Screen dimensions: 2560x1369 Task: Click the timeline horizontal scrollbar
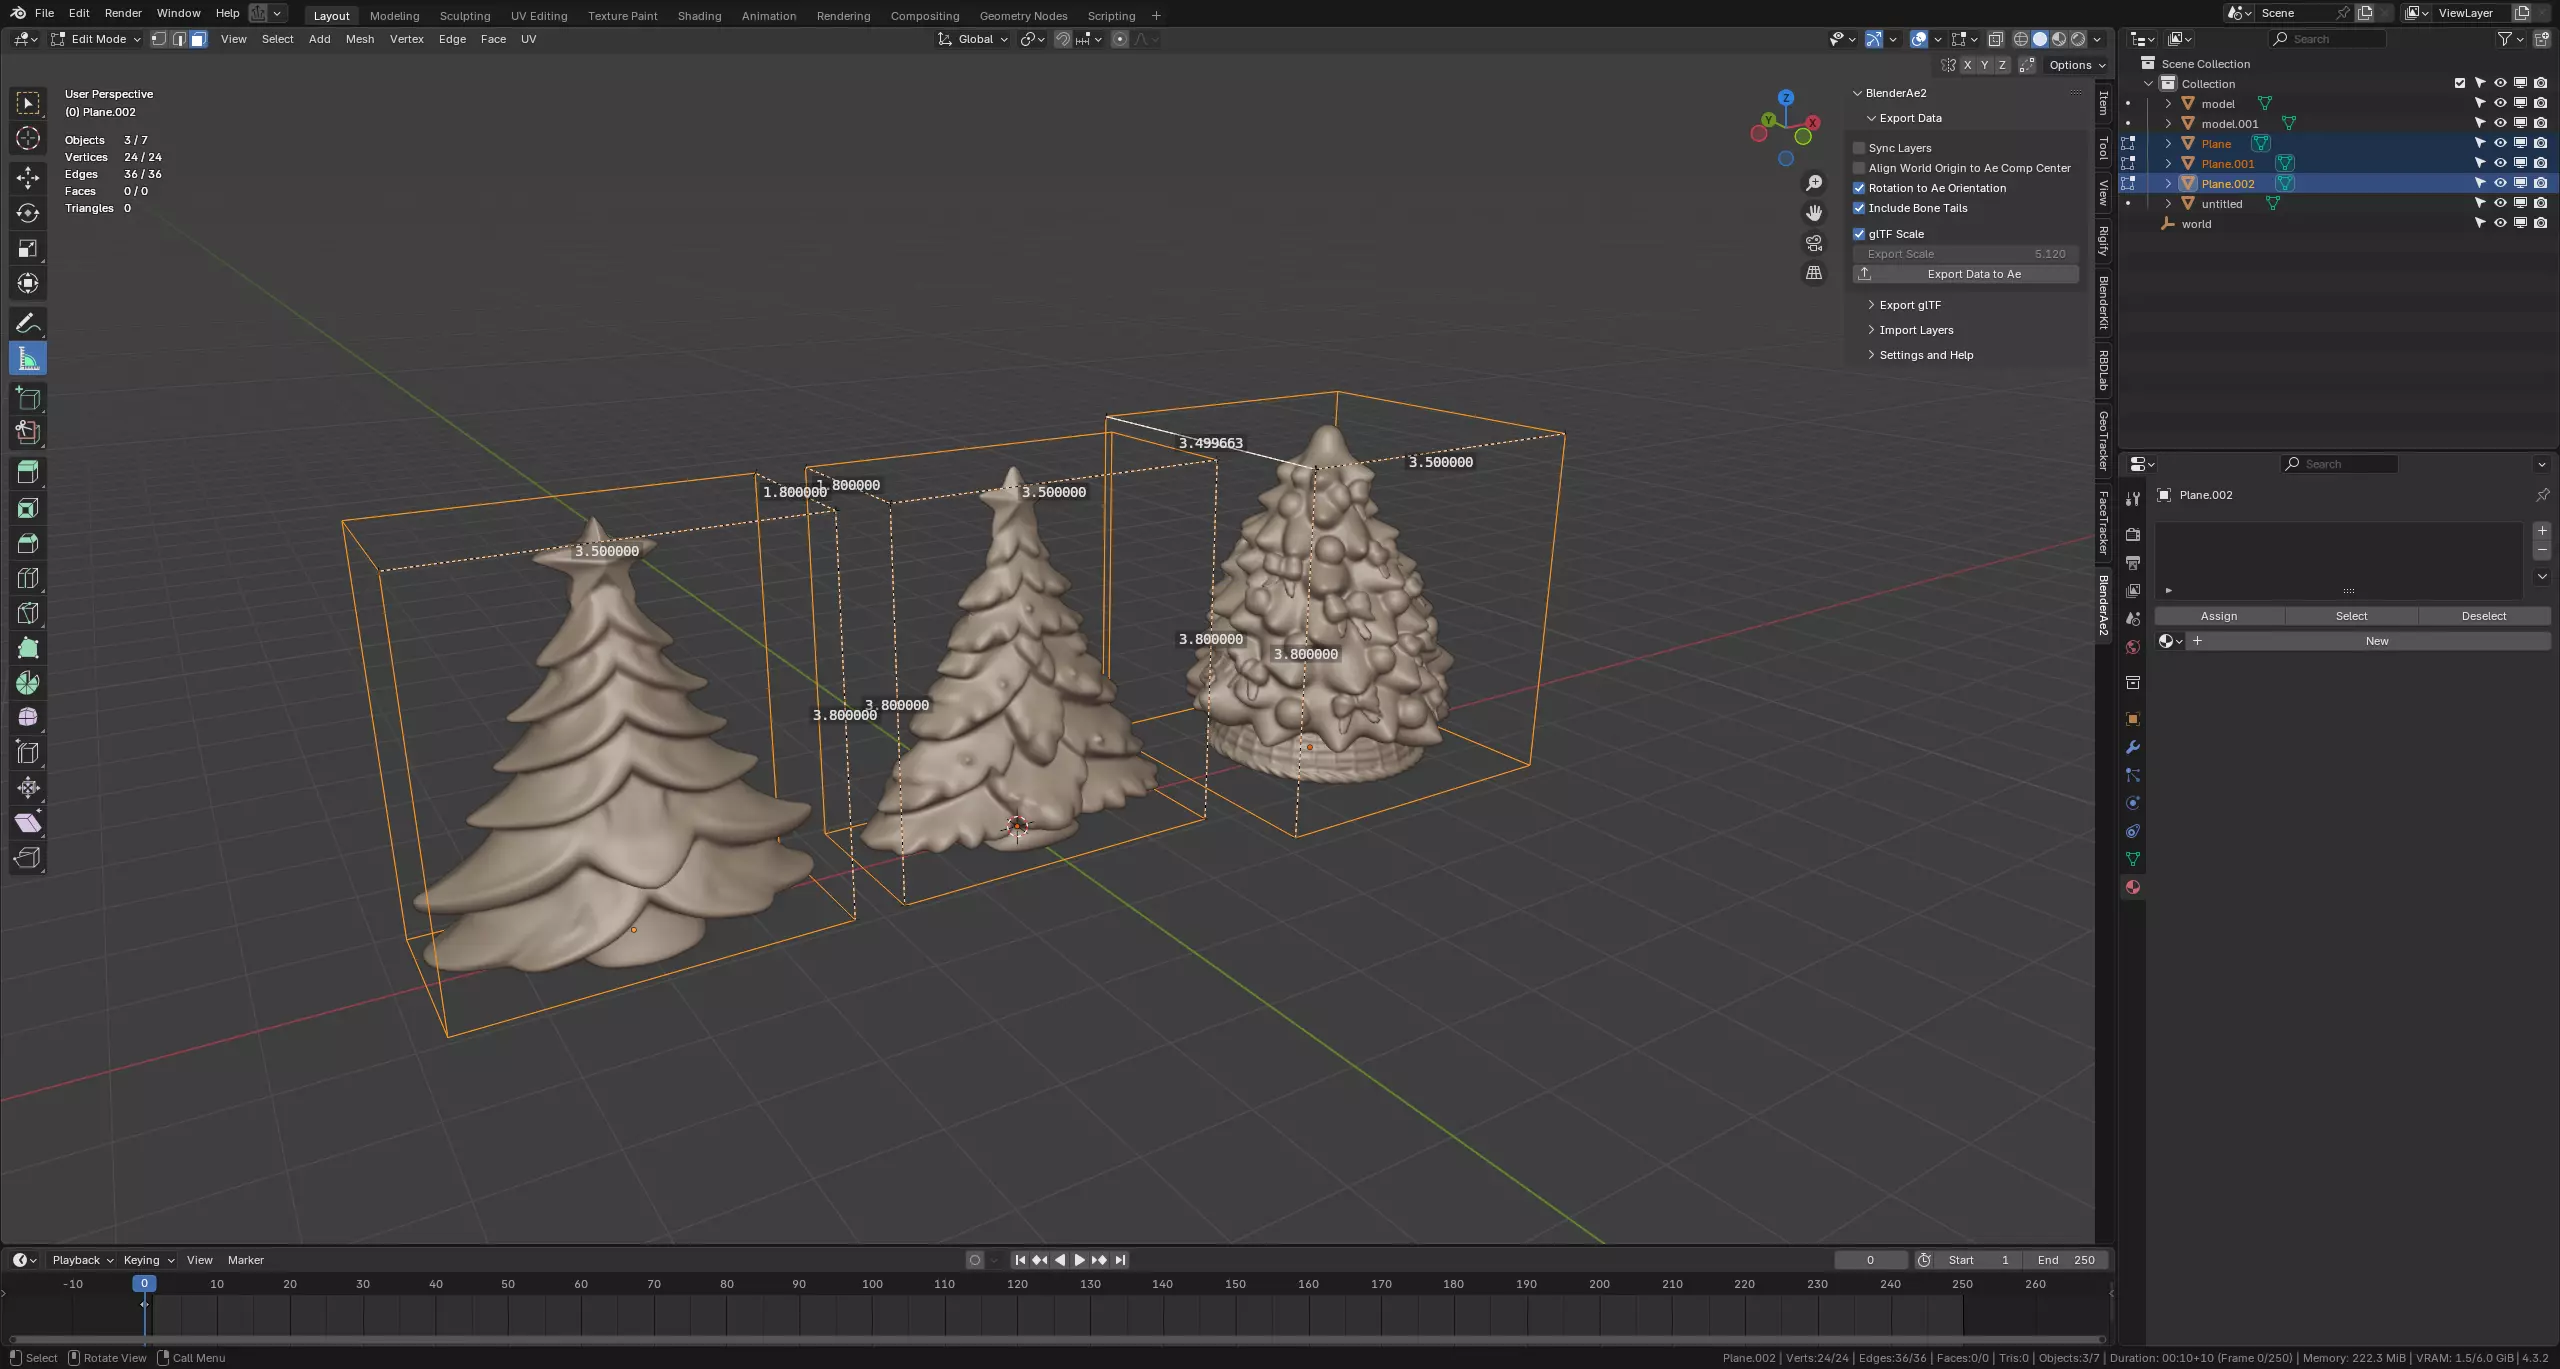(x=1057, y=1339)
